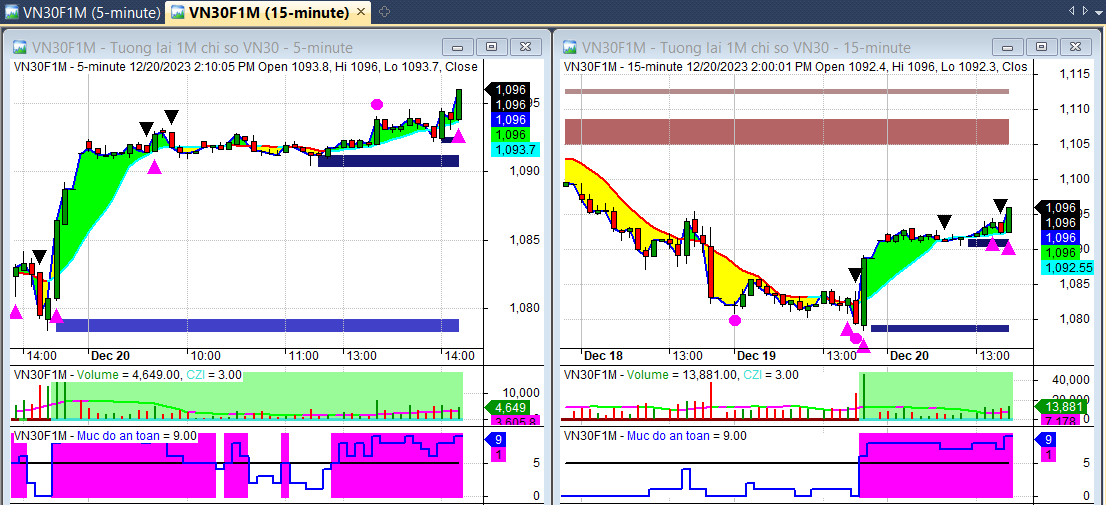Click the magenta circle marker on 5-minute chart

(x=377, y=104)
